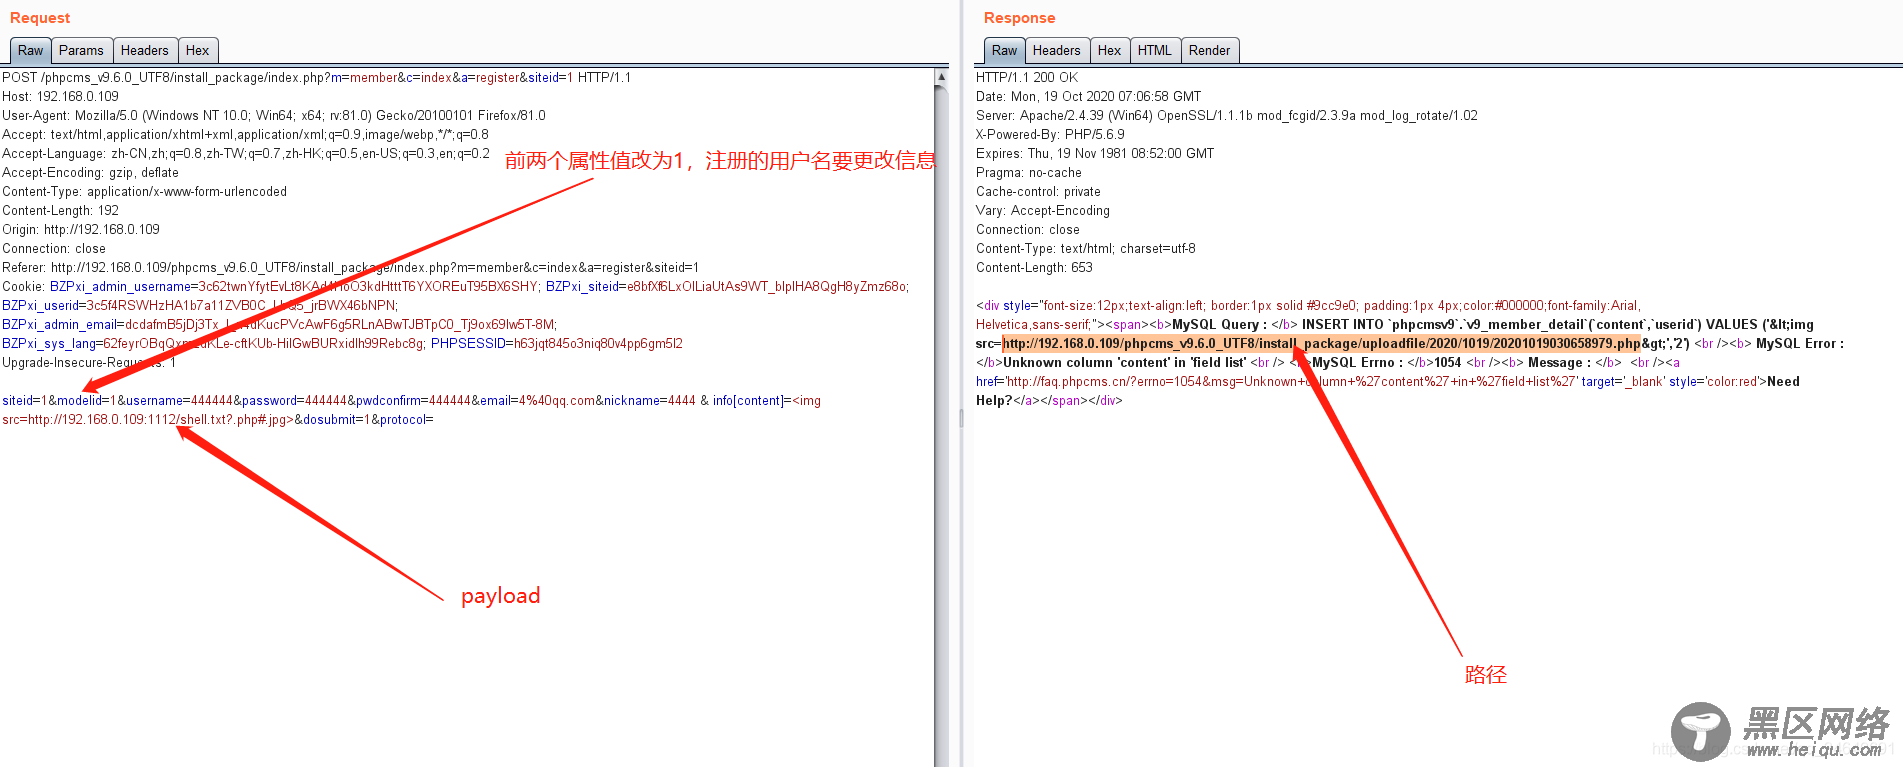1903x767 pixels.
Task: Click the 'Content-Type: text/html' response header
Action: [1085, 248]
